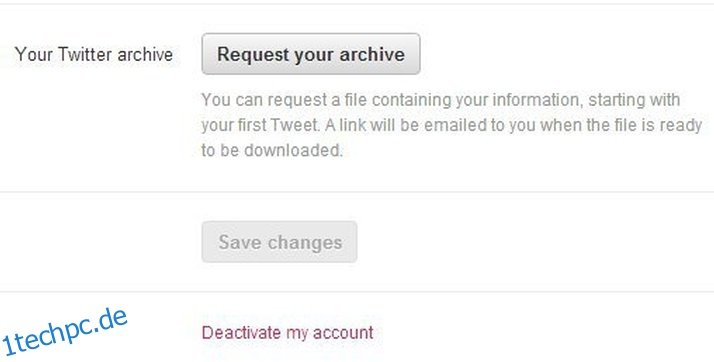Click the 'to be downloaded.' text line
714x362 pixels.
pos(272,151)
